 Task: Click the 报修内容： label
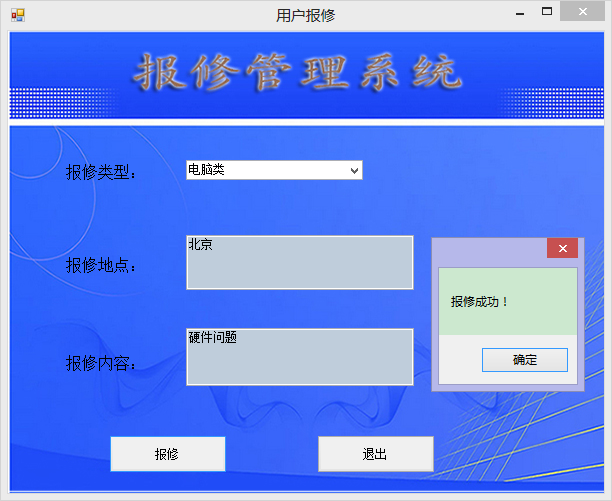pyautogui.click(x=101, y=363)
